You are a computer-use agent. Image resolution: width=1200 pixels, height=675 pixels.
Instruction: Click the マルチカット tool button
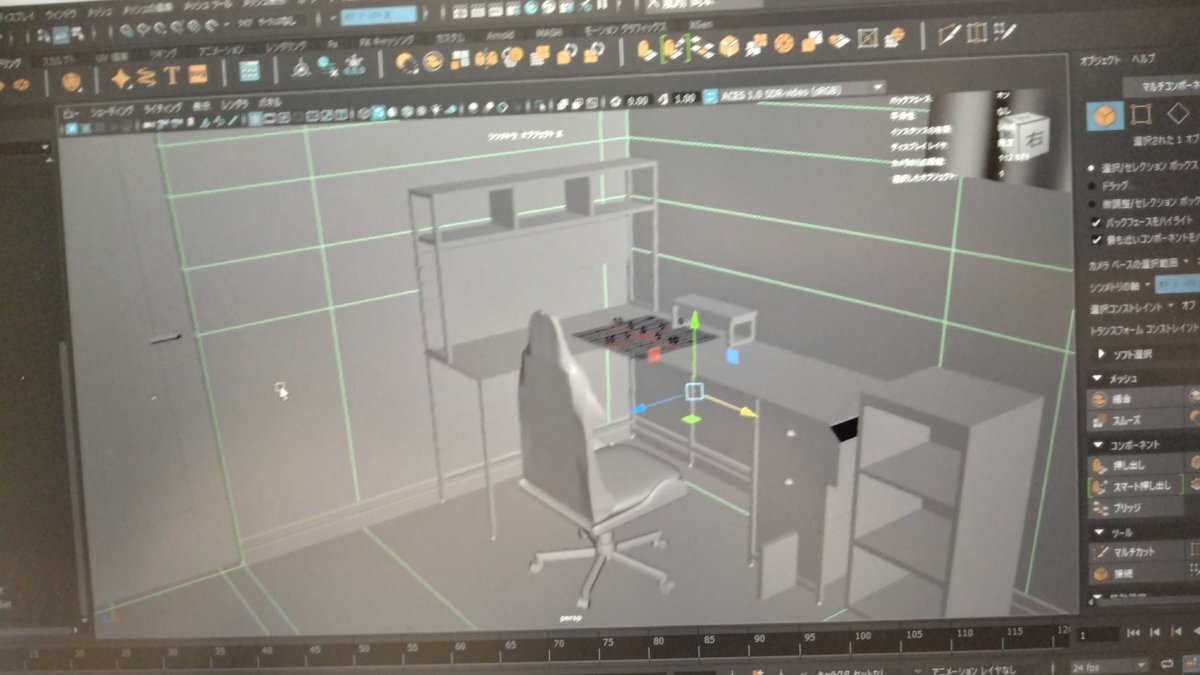tap(1137, 551)
